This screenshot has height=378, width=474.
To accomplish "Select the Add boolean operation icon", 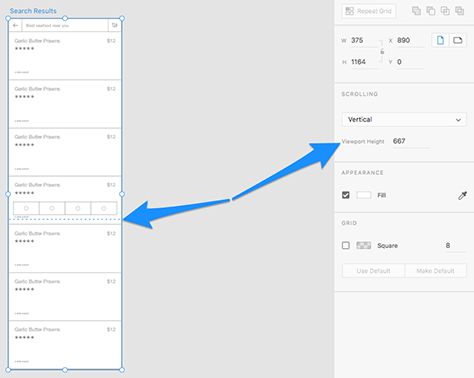I will [416, 11].
